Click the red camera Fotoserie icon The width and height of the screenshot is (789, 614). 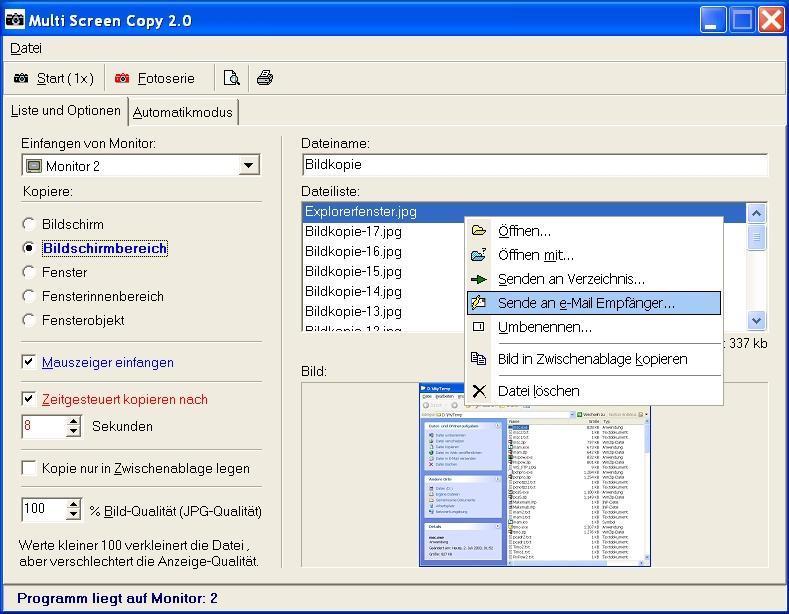coord(122,78)
